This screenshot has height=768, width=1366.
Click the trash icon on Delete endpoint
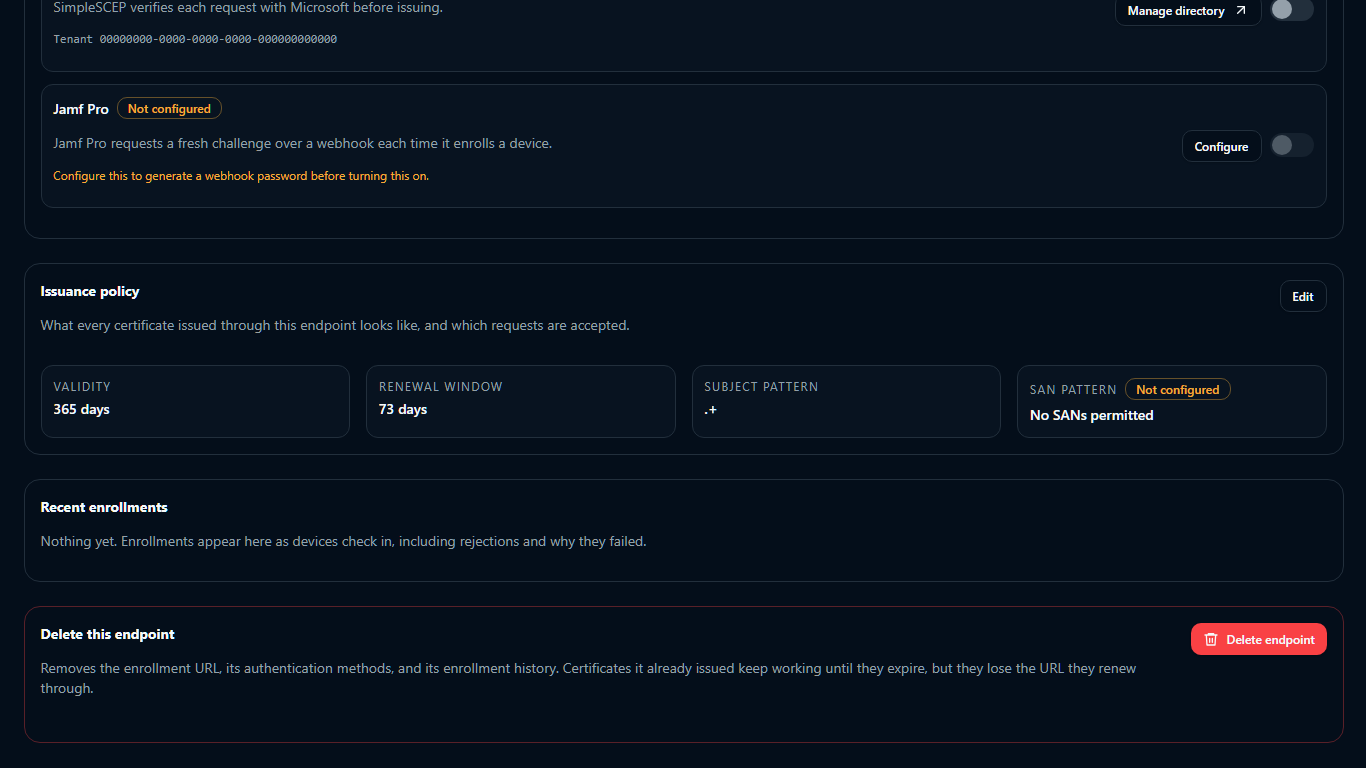coord(1211,640)
